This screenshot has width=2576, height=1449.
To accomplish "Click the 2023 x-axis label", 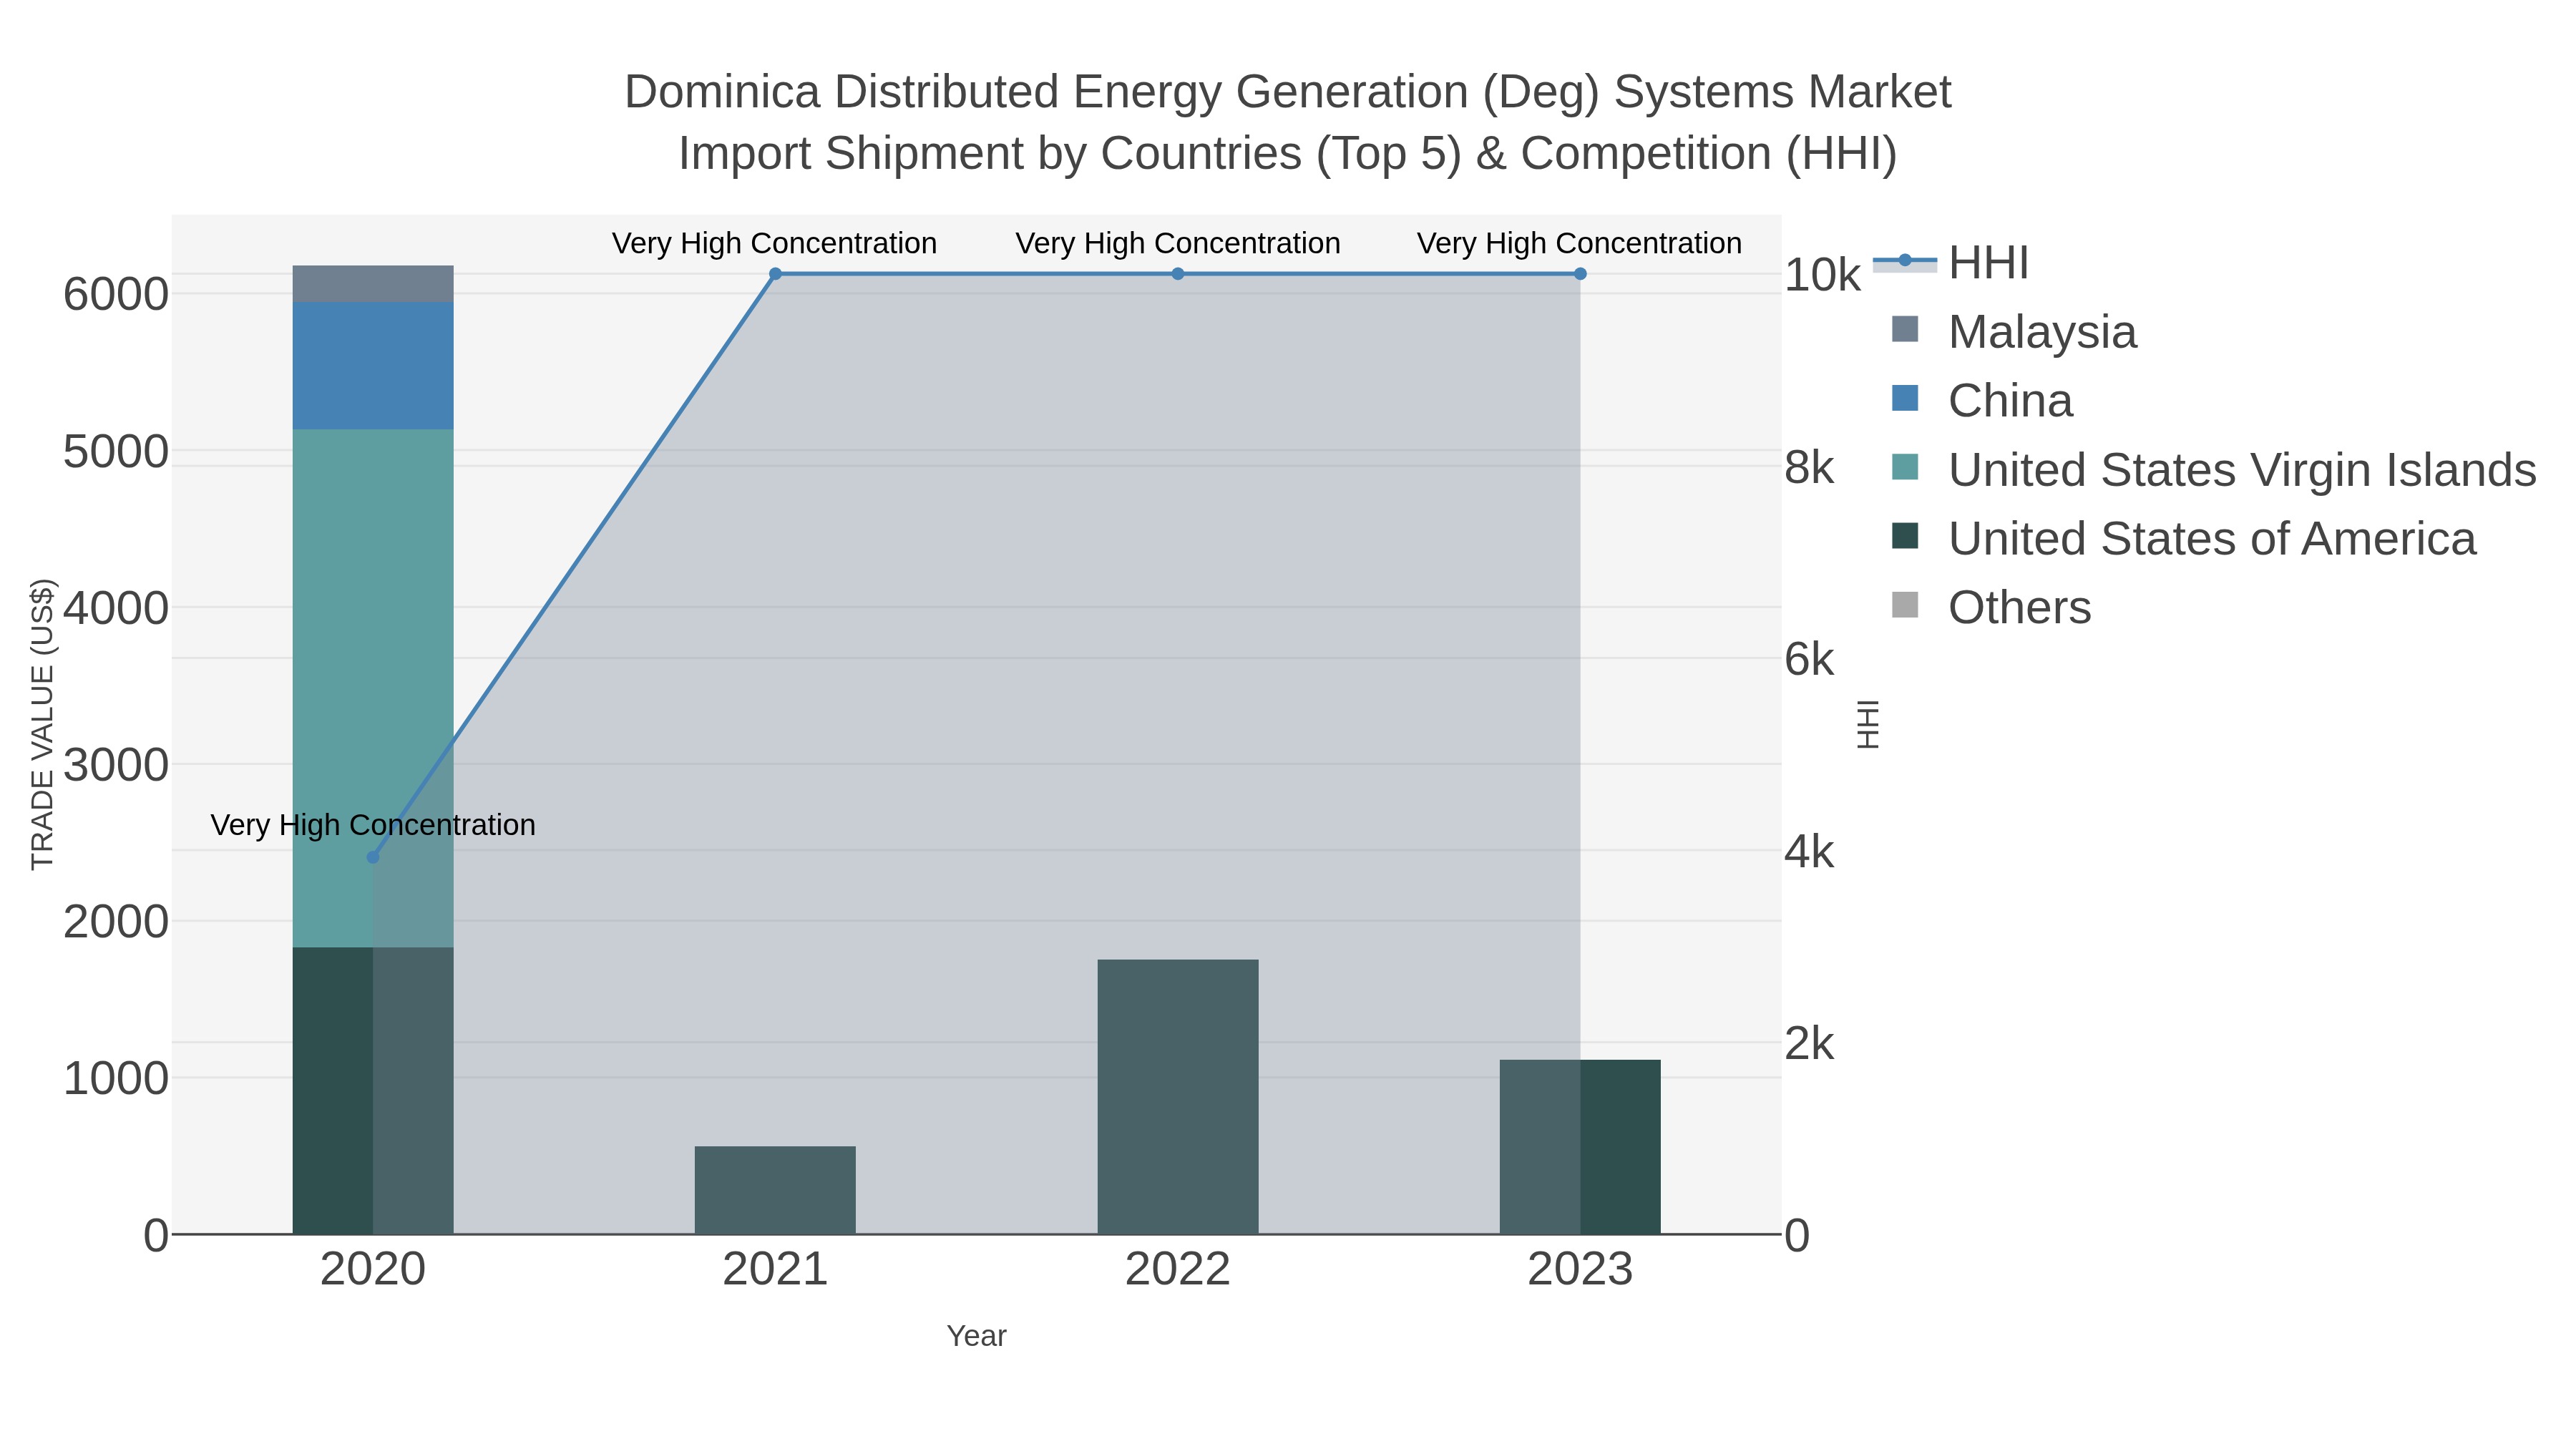I will (1580, 1270).
